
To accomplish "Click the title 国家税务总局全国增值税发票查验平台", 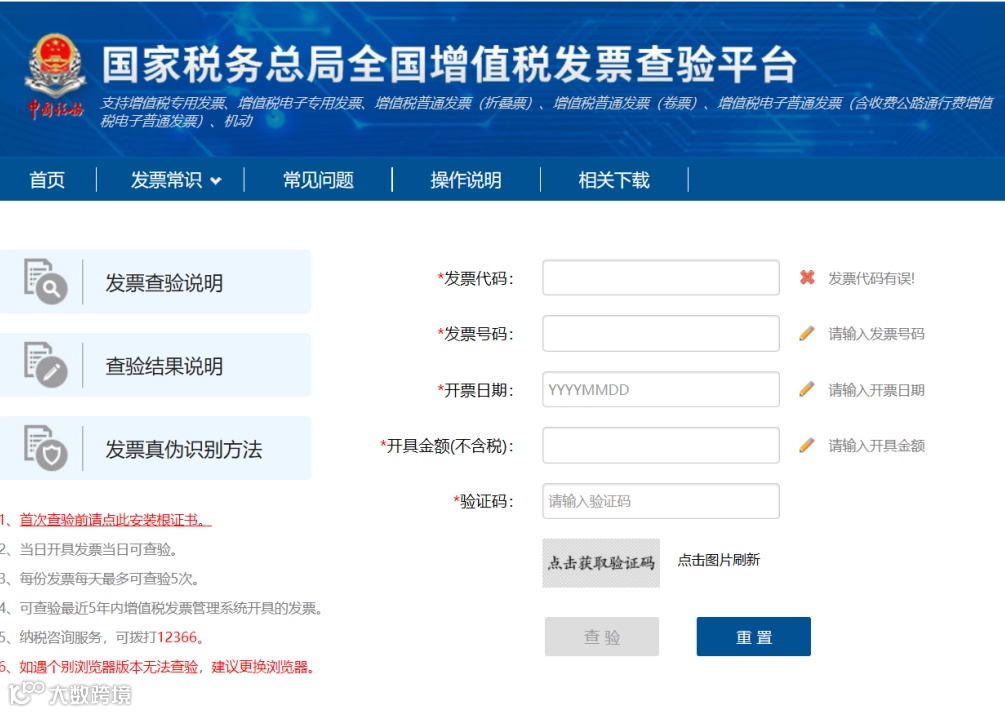I will point(449,65).
